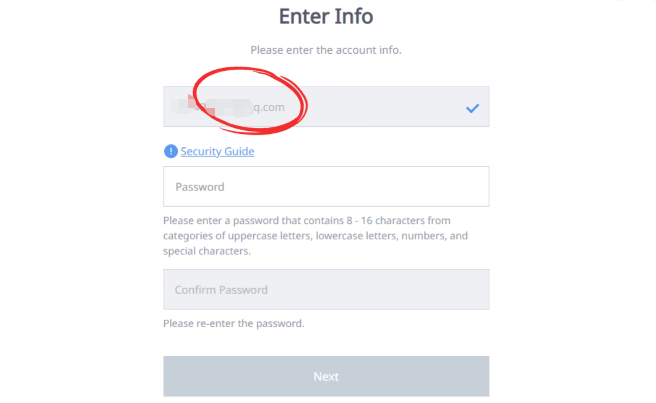
Task: Open the Security Guide link
Action: (x=217, y=151)
